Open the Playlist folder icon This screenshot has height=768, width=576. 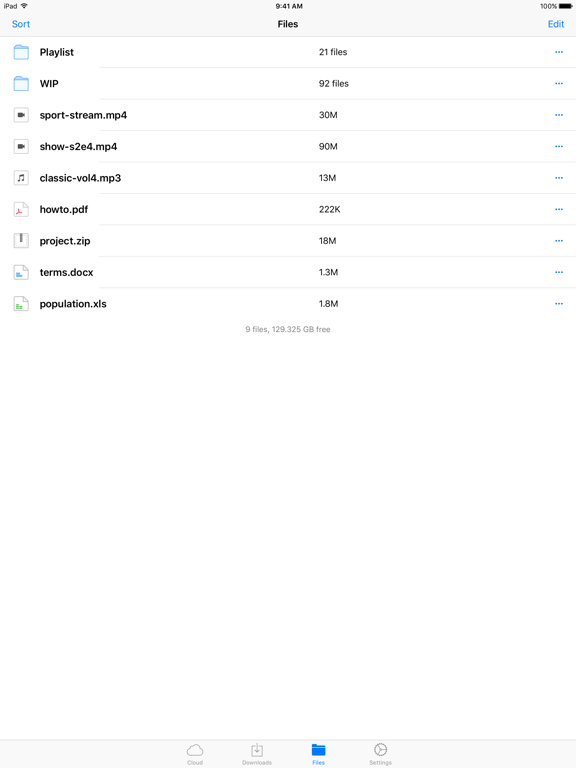21,52
